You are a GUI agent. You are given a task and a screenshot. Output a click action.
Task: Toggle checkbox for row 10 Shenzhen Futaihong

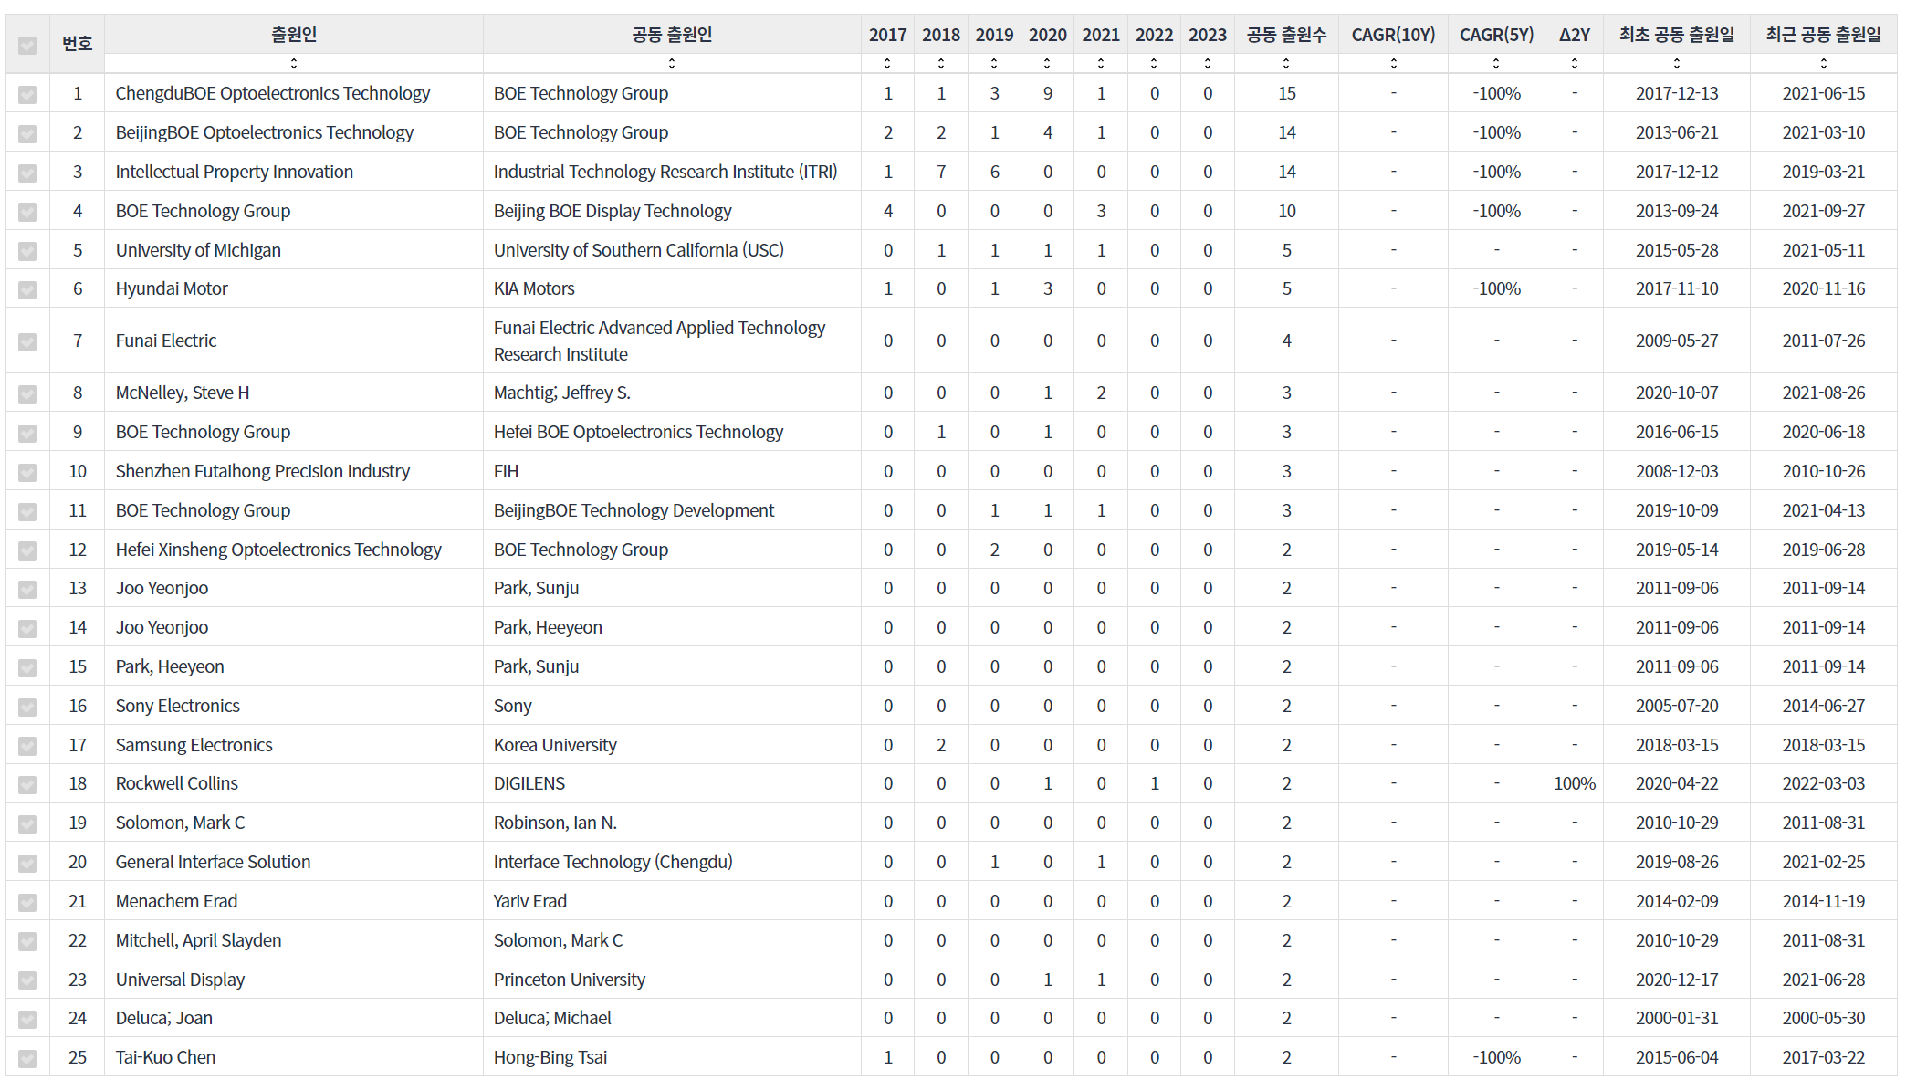[x=27, y=472]
